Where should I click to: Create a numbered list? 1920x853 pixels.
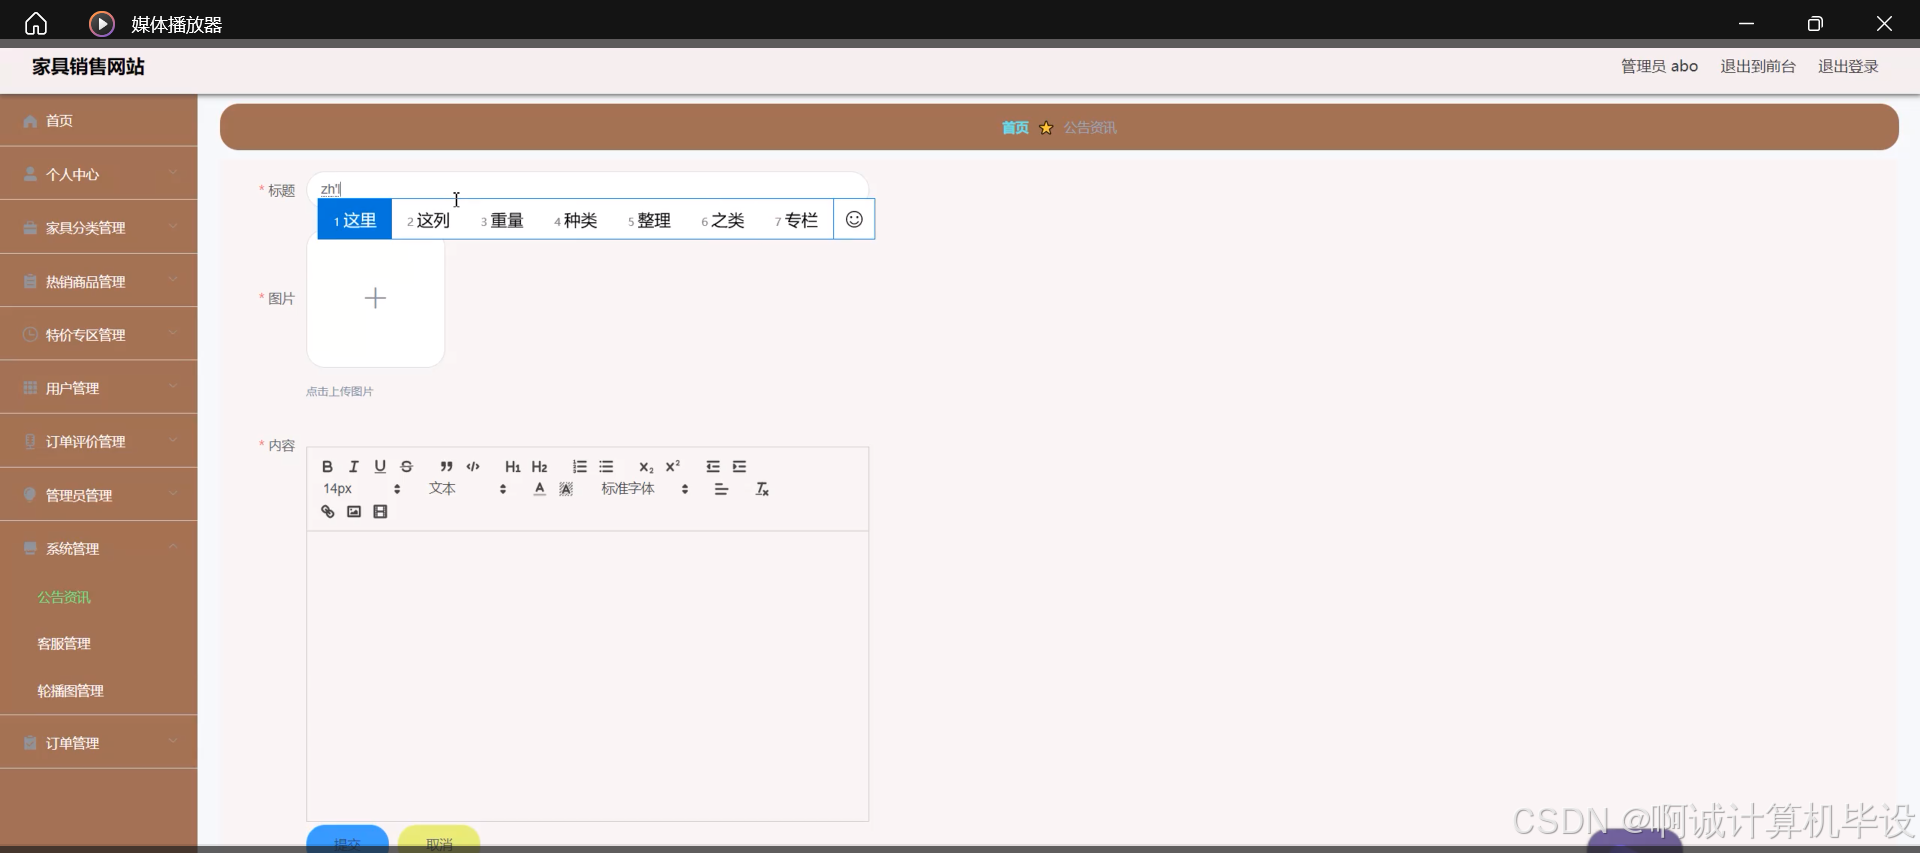[580, 467]
